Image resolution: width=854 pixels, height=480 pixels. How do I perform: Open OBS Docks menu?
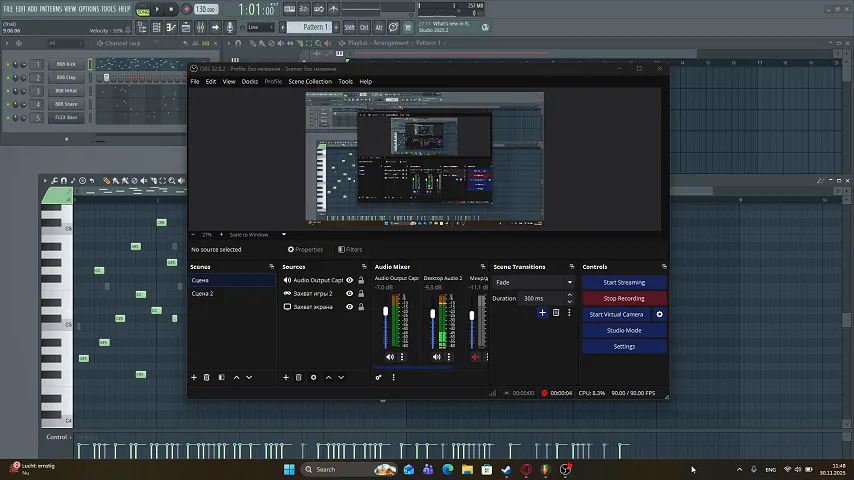coord(250,81)
